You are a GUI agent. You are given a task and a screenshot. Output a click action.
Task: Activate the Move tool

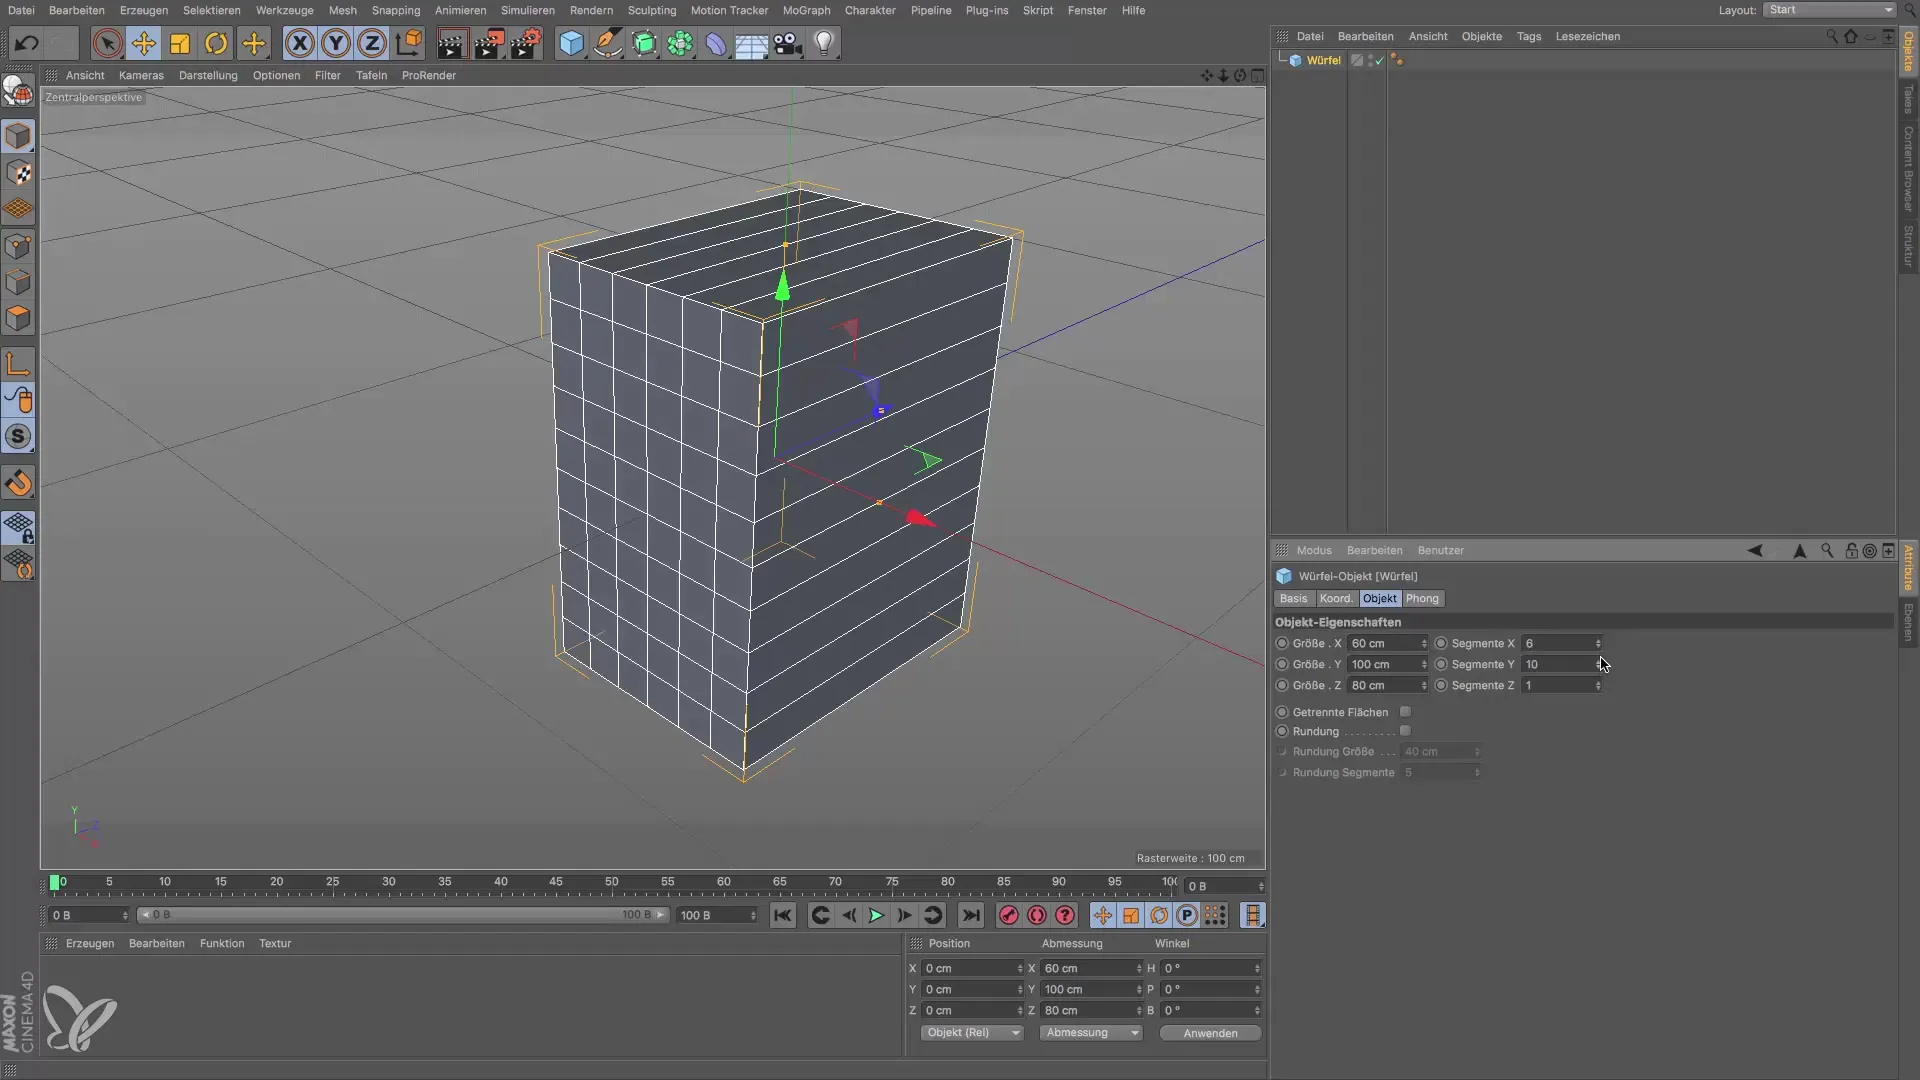point(144,44)
